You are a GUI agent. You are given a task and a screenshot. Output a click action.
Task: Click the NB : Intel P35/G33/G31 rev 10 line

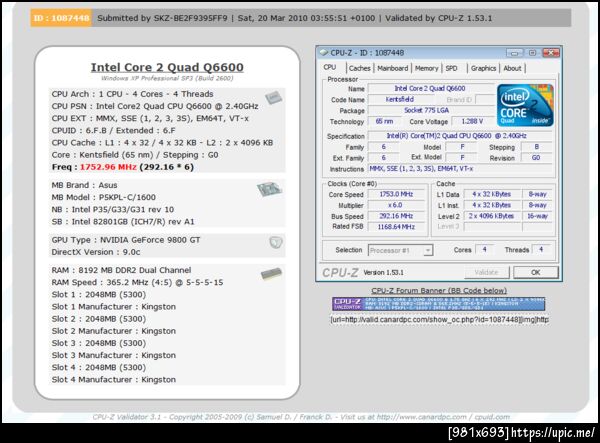tap(113, 210)
